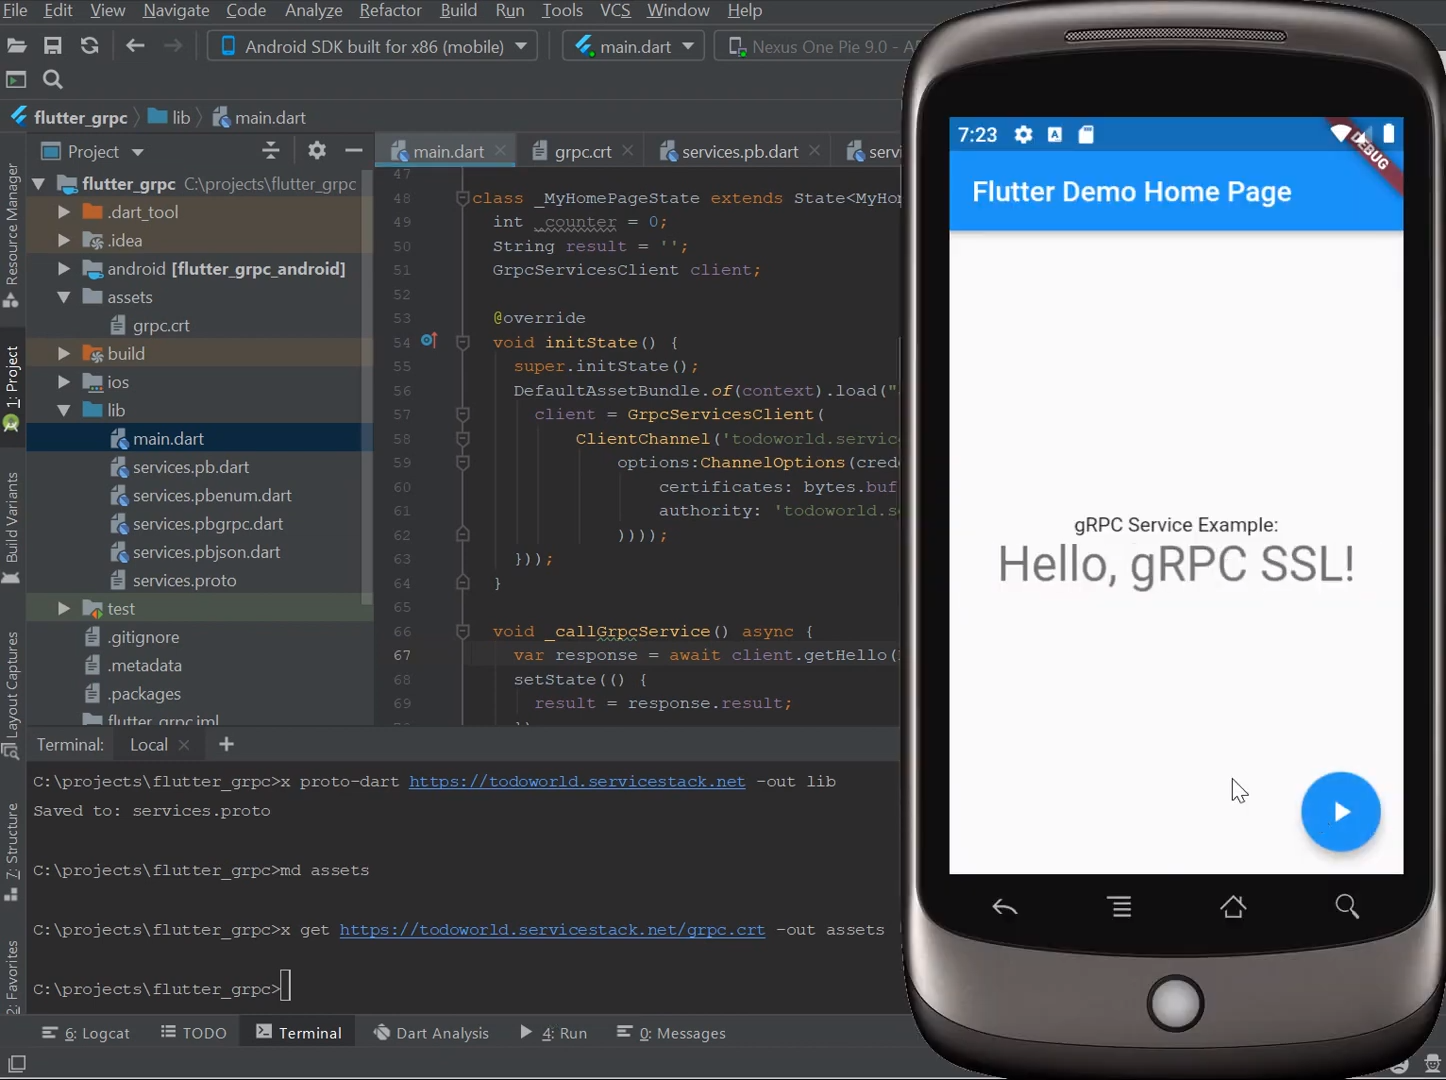Viewport: 1446px width, 1080px height.
Task: Tap the emulator Home hardware button
Action: (1233, 906)
